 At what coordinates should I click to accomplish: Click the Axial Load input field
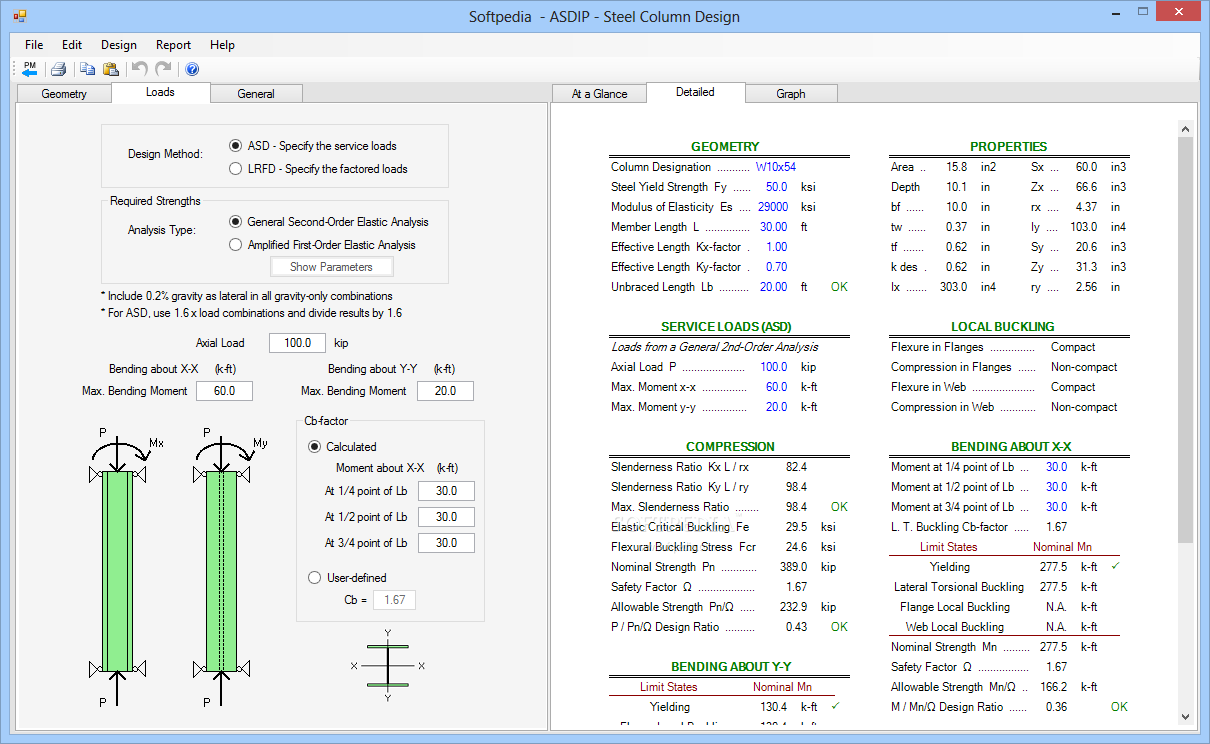[297, 343]
